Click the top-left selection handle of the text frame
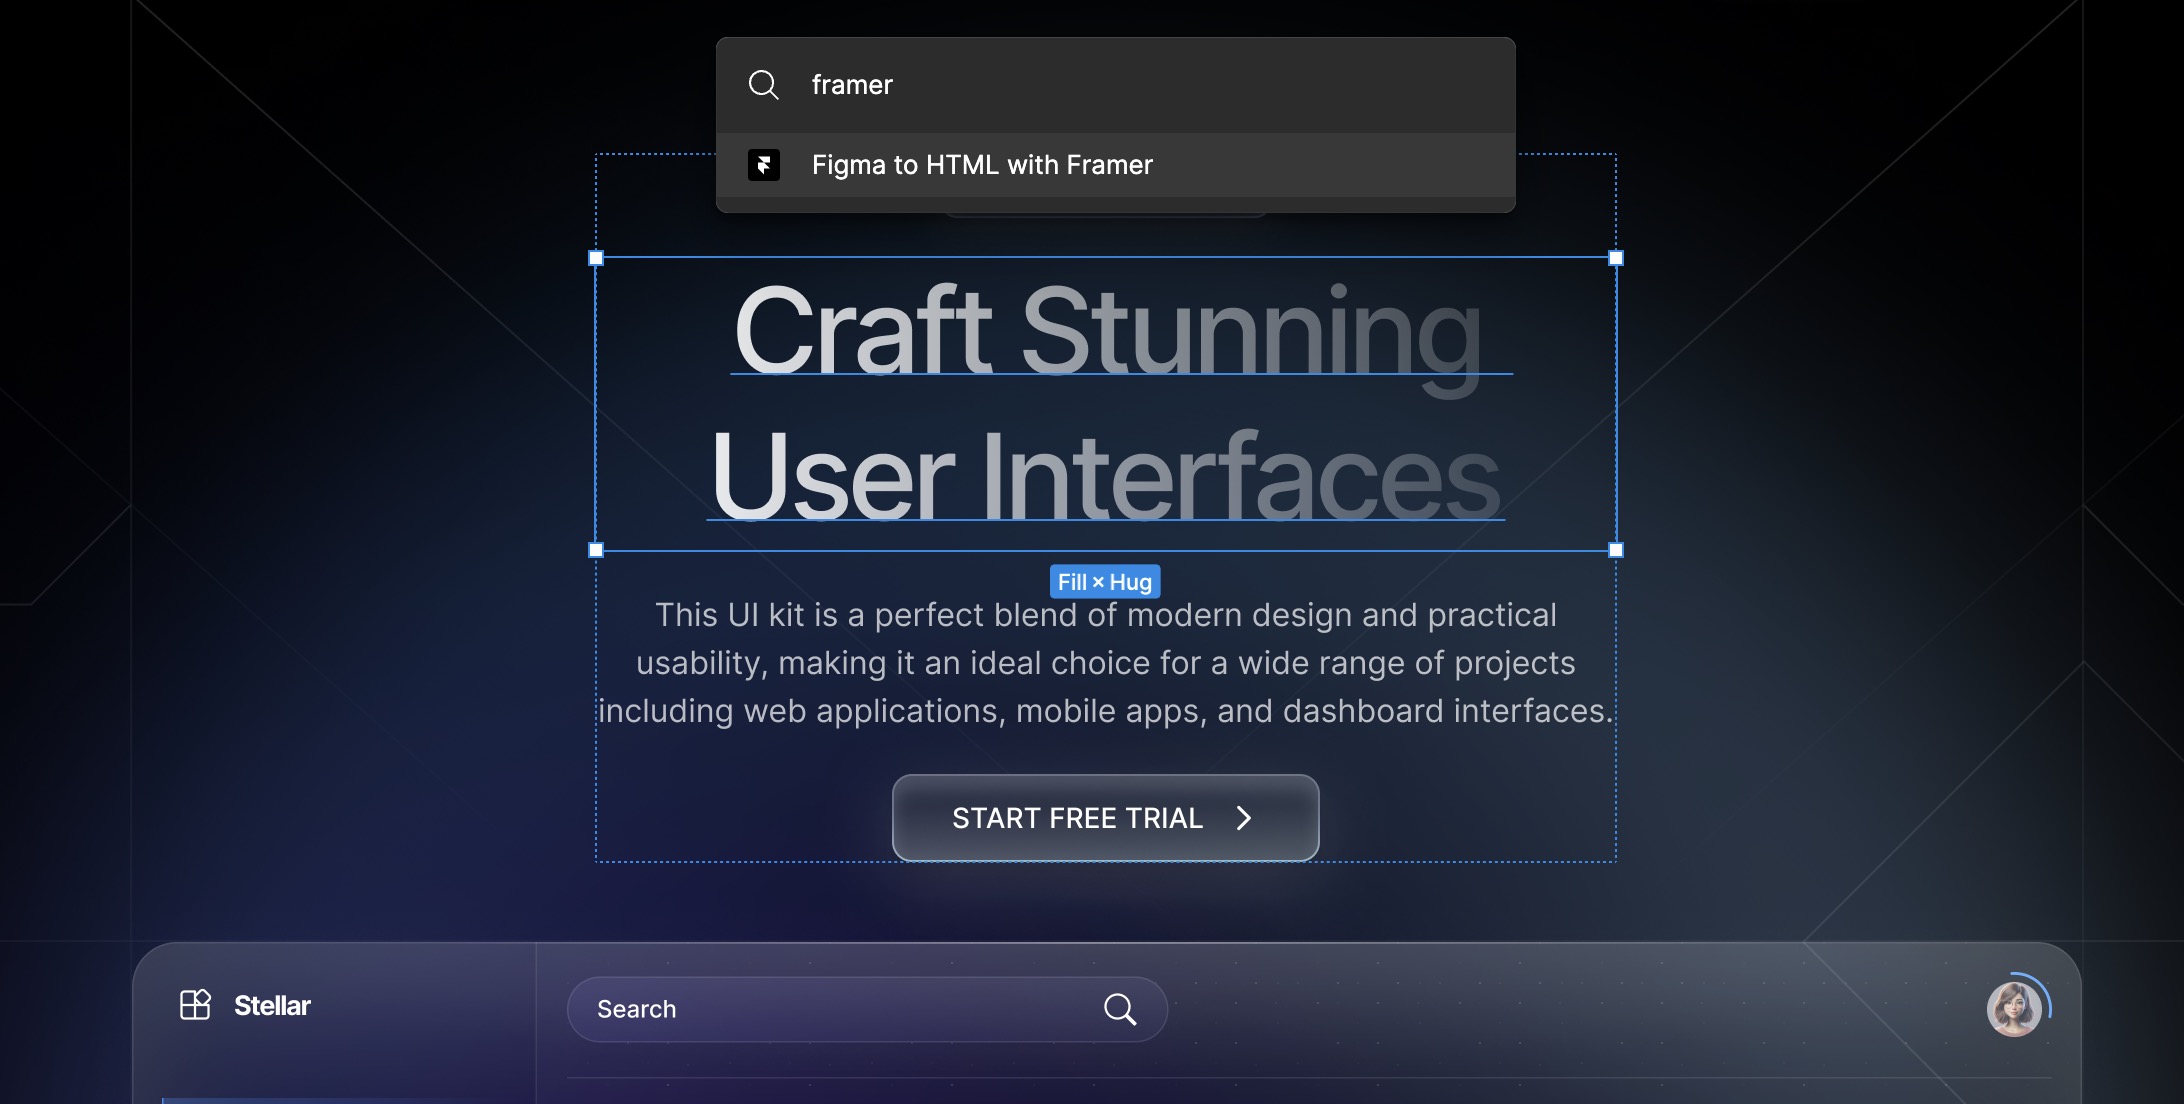Image resolution: width=2184 pixels, height=1104 pixels. click(x=597, y=257)
